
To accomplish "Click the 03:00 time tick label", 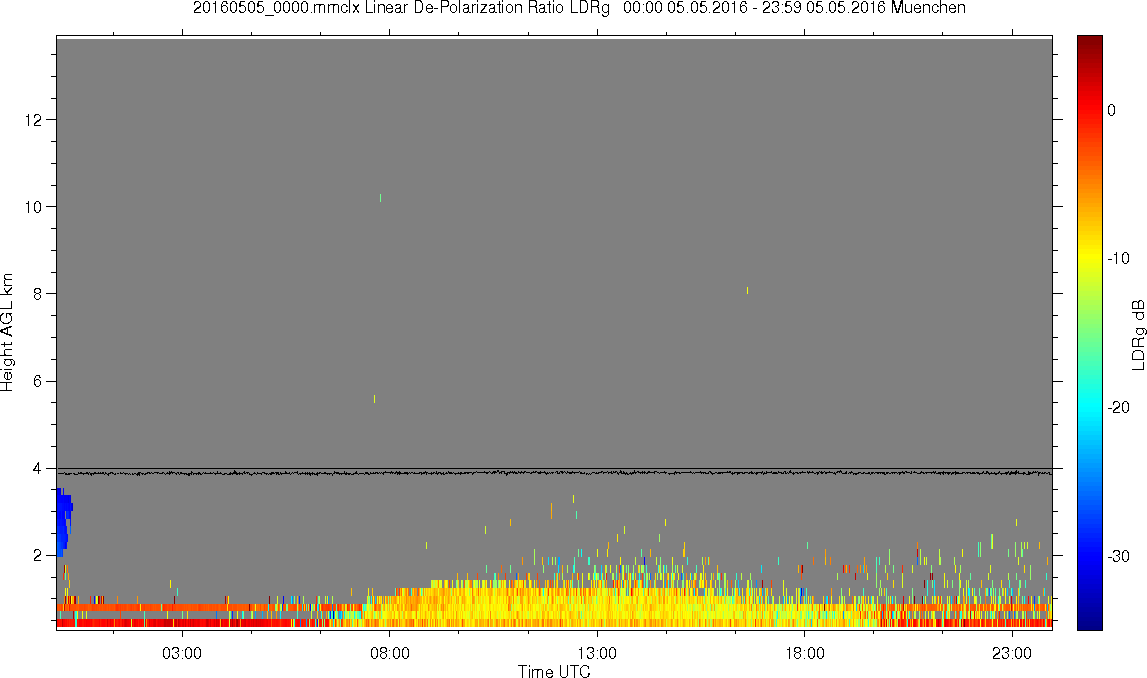I will (181, 653).
